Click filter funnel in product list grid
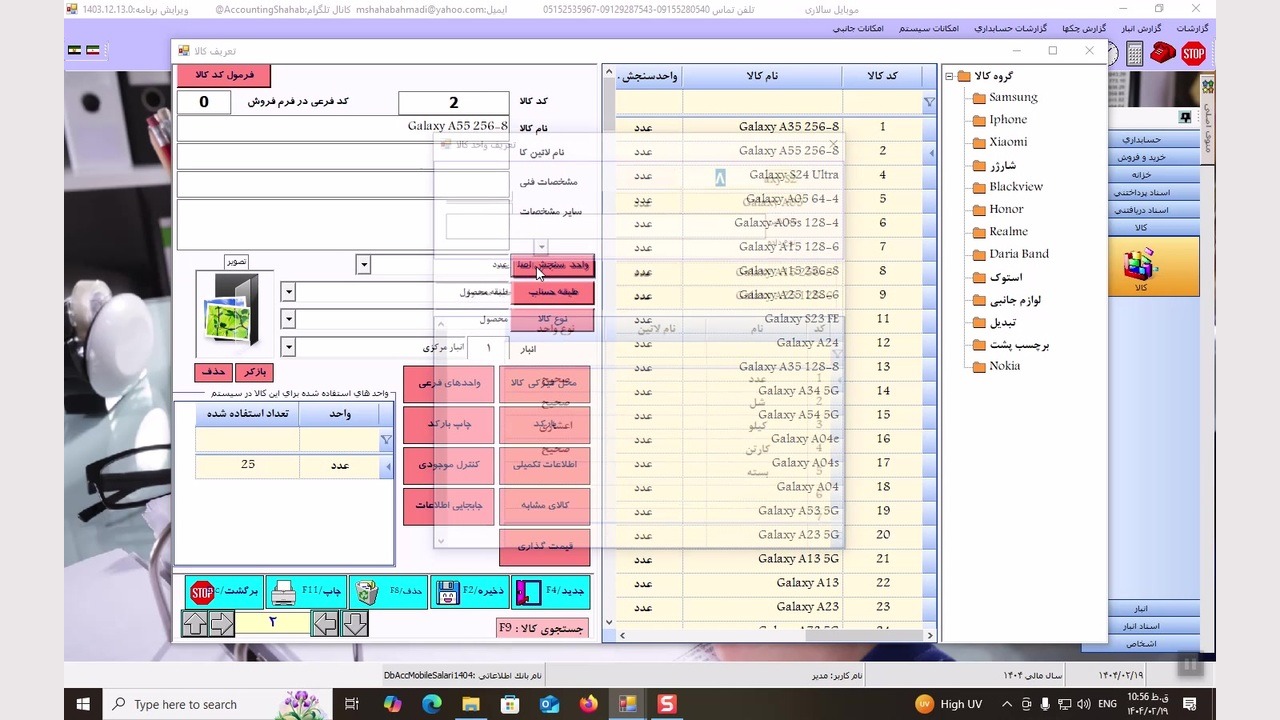Viewport: 1280px width, 720px height. [929, 102]
